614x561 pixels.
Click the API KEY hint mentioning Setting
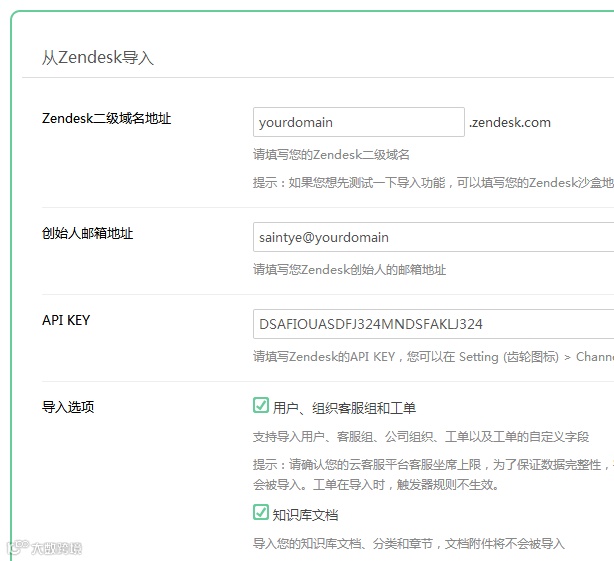click(433, 357)
